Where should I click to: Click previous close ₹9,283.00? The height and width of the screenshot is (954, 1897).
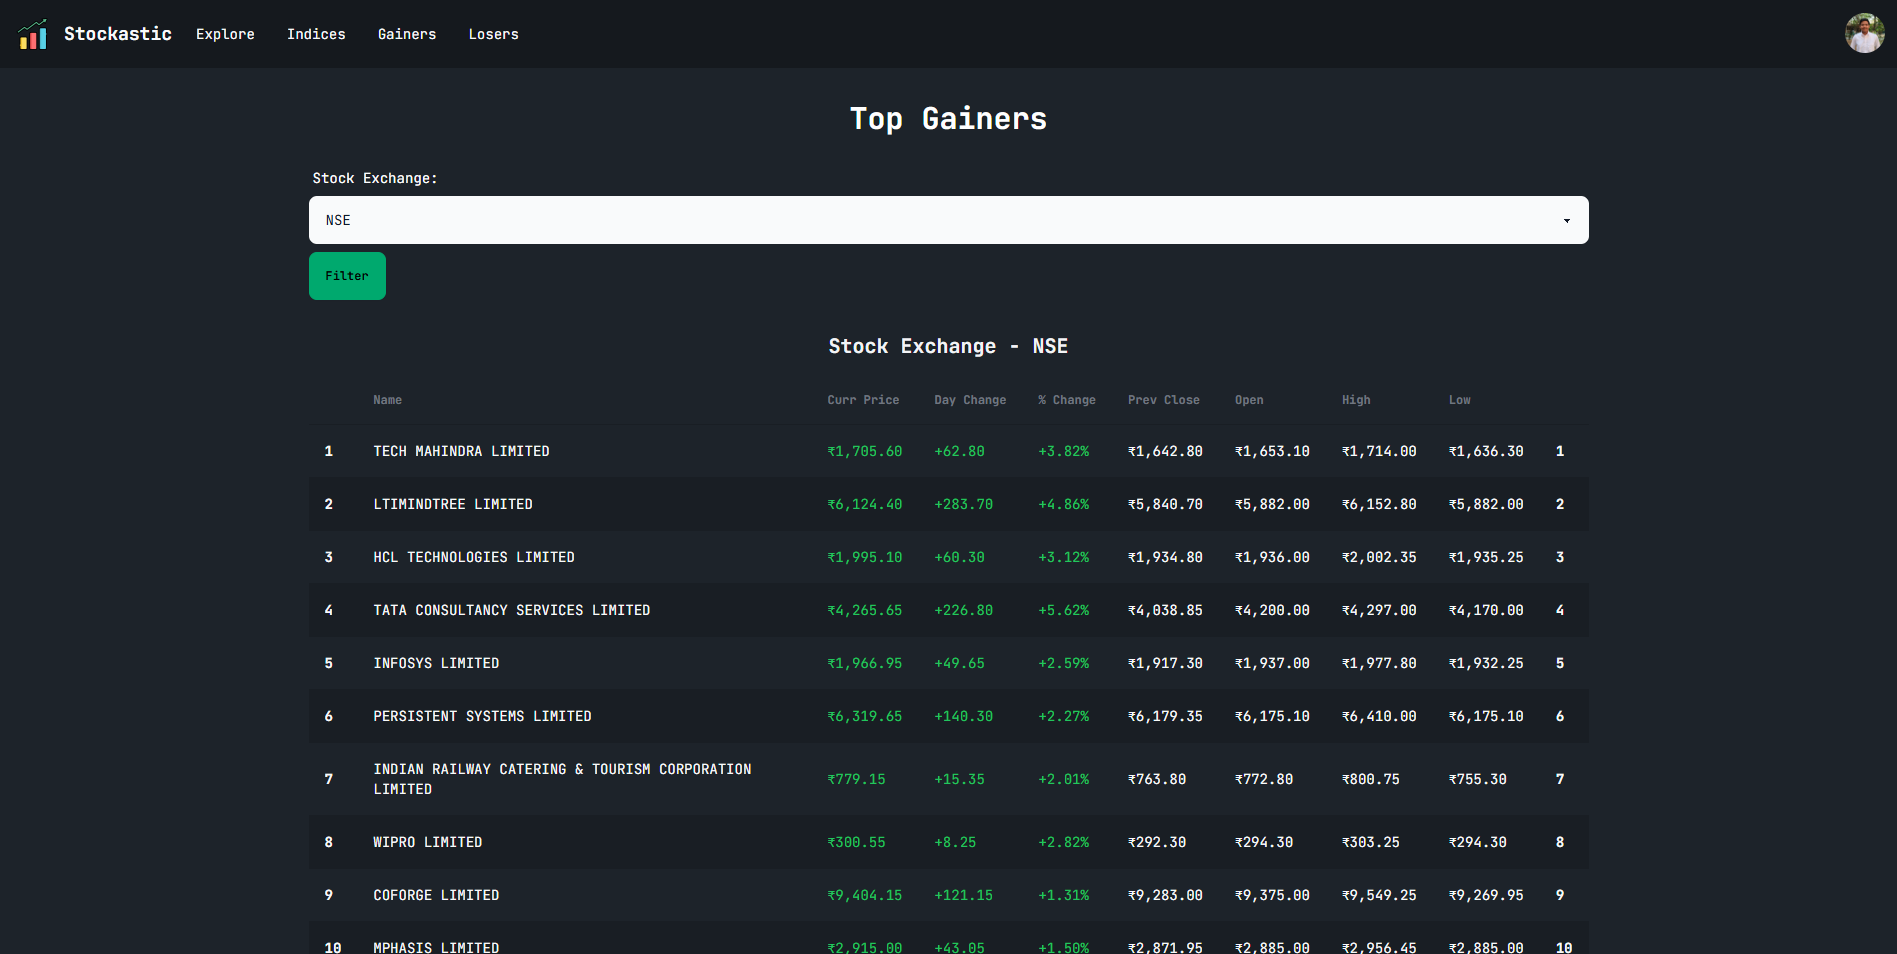coord(1166,895)
